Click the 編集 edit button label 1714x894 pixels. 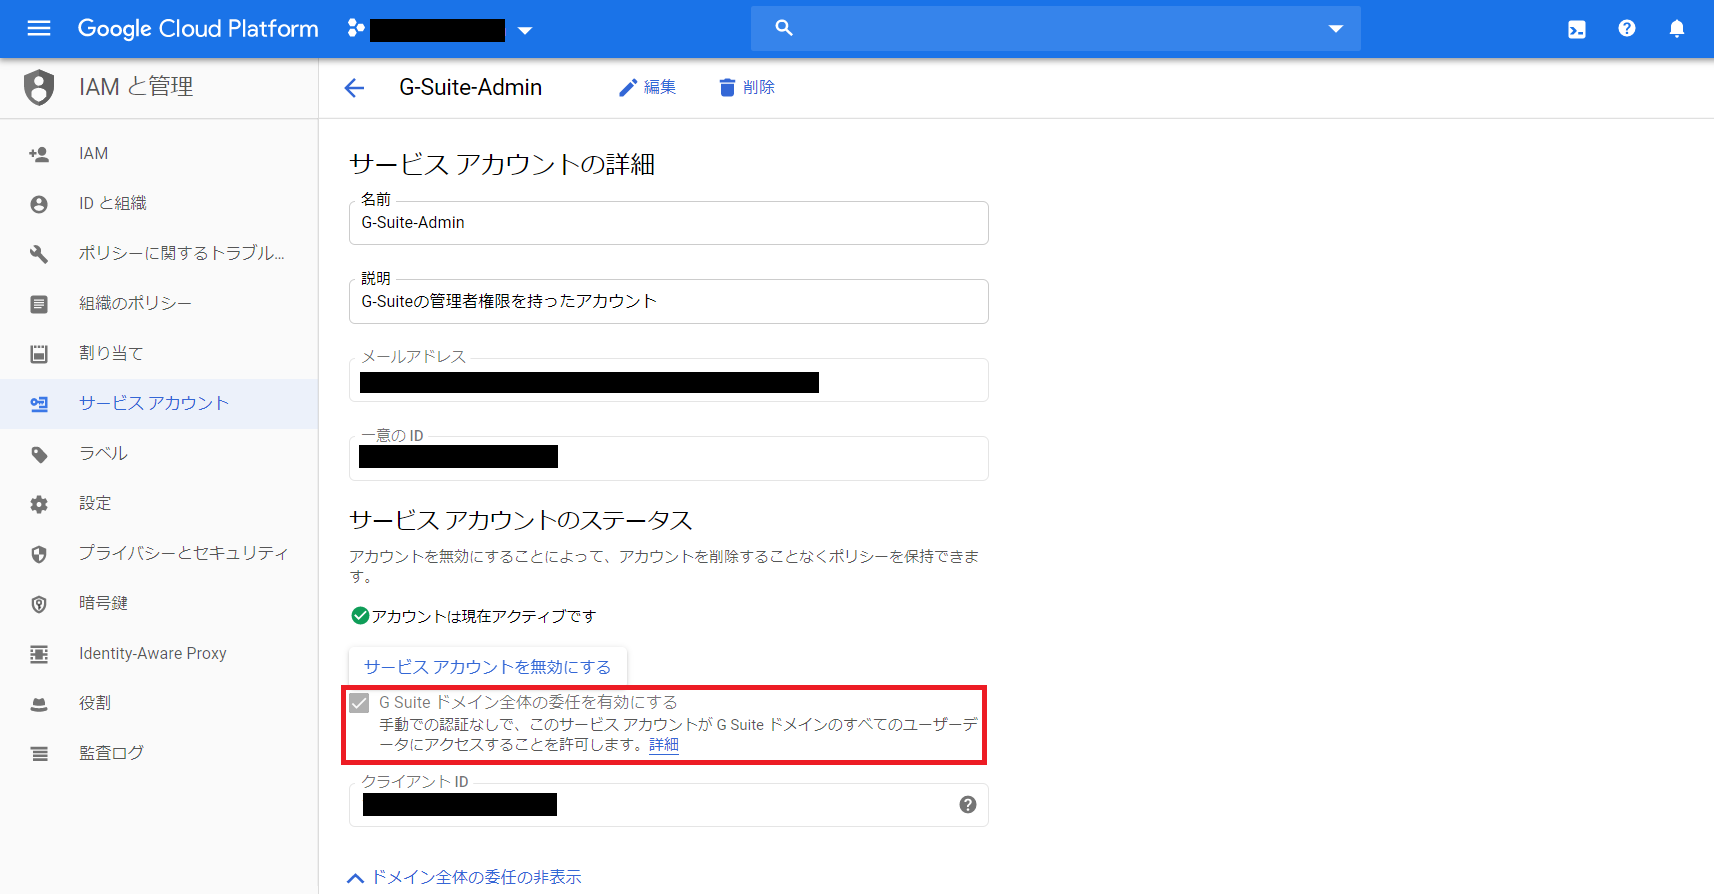[660, 87]
